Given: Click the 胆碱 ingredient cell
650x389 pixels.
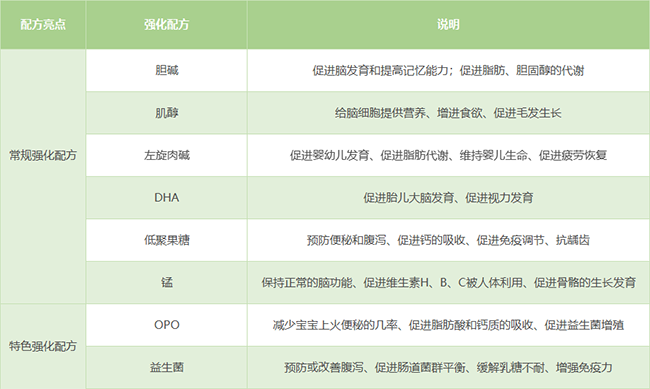Looking at the screenshot, I should point(167,71).
